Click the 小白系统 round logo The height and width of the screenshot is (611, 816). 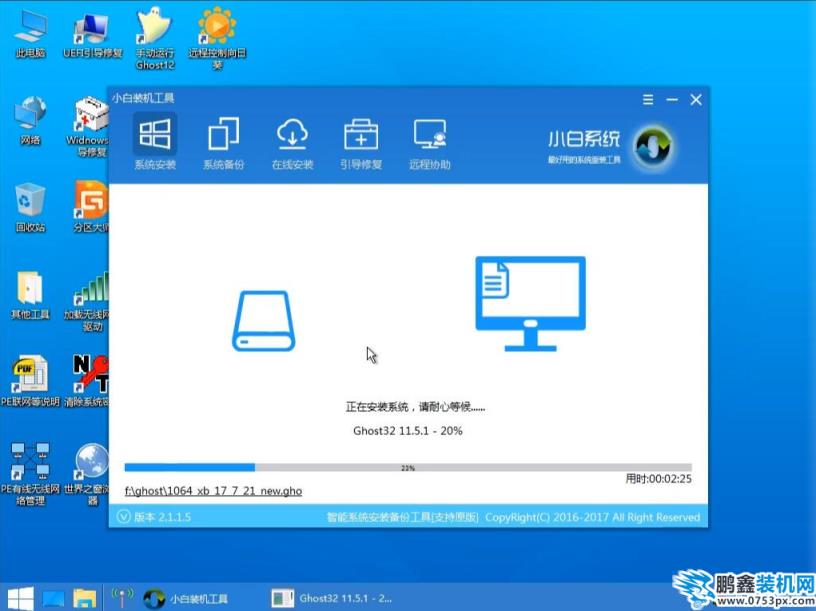[653, 146]
